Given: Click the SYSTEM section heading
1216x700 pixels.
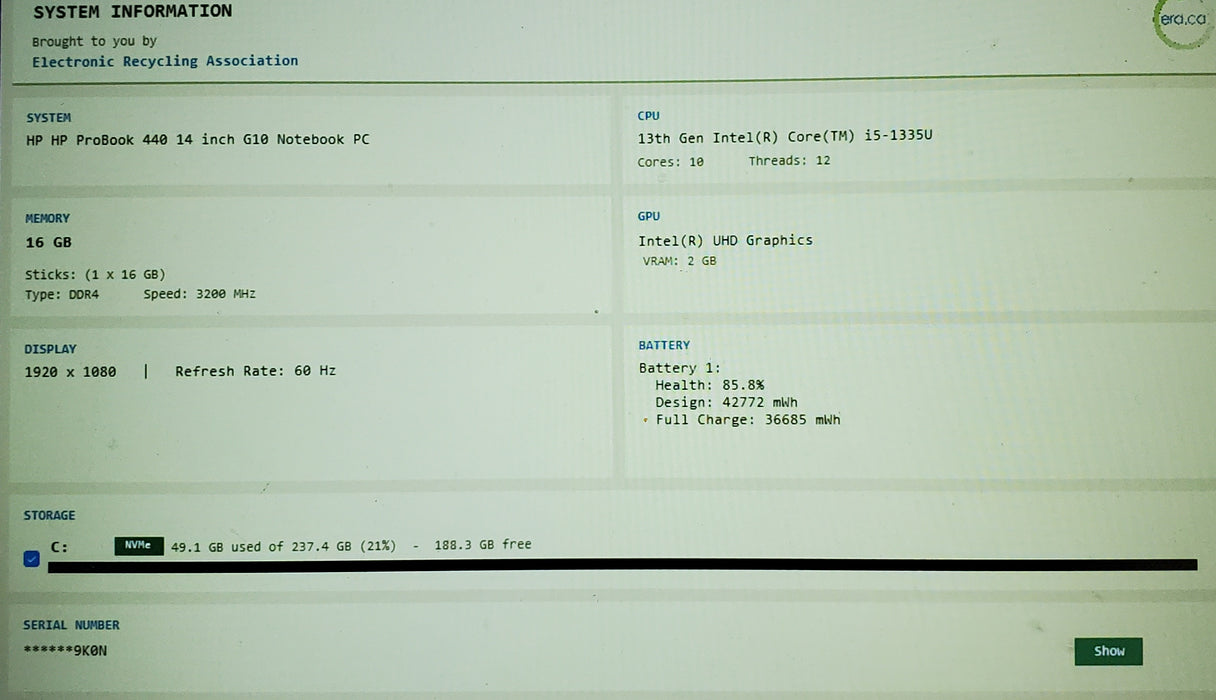Looking at the screenshot, I should tap(49, 118).
